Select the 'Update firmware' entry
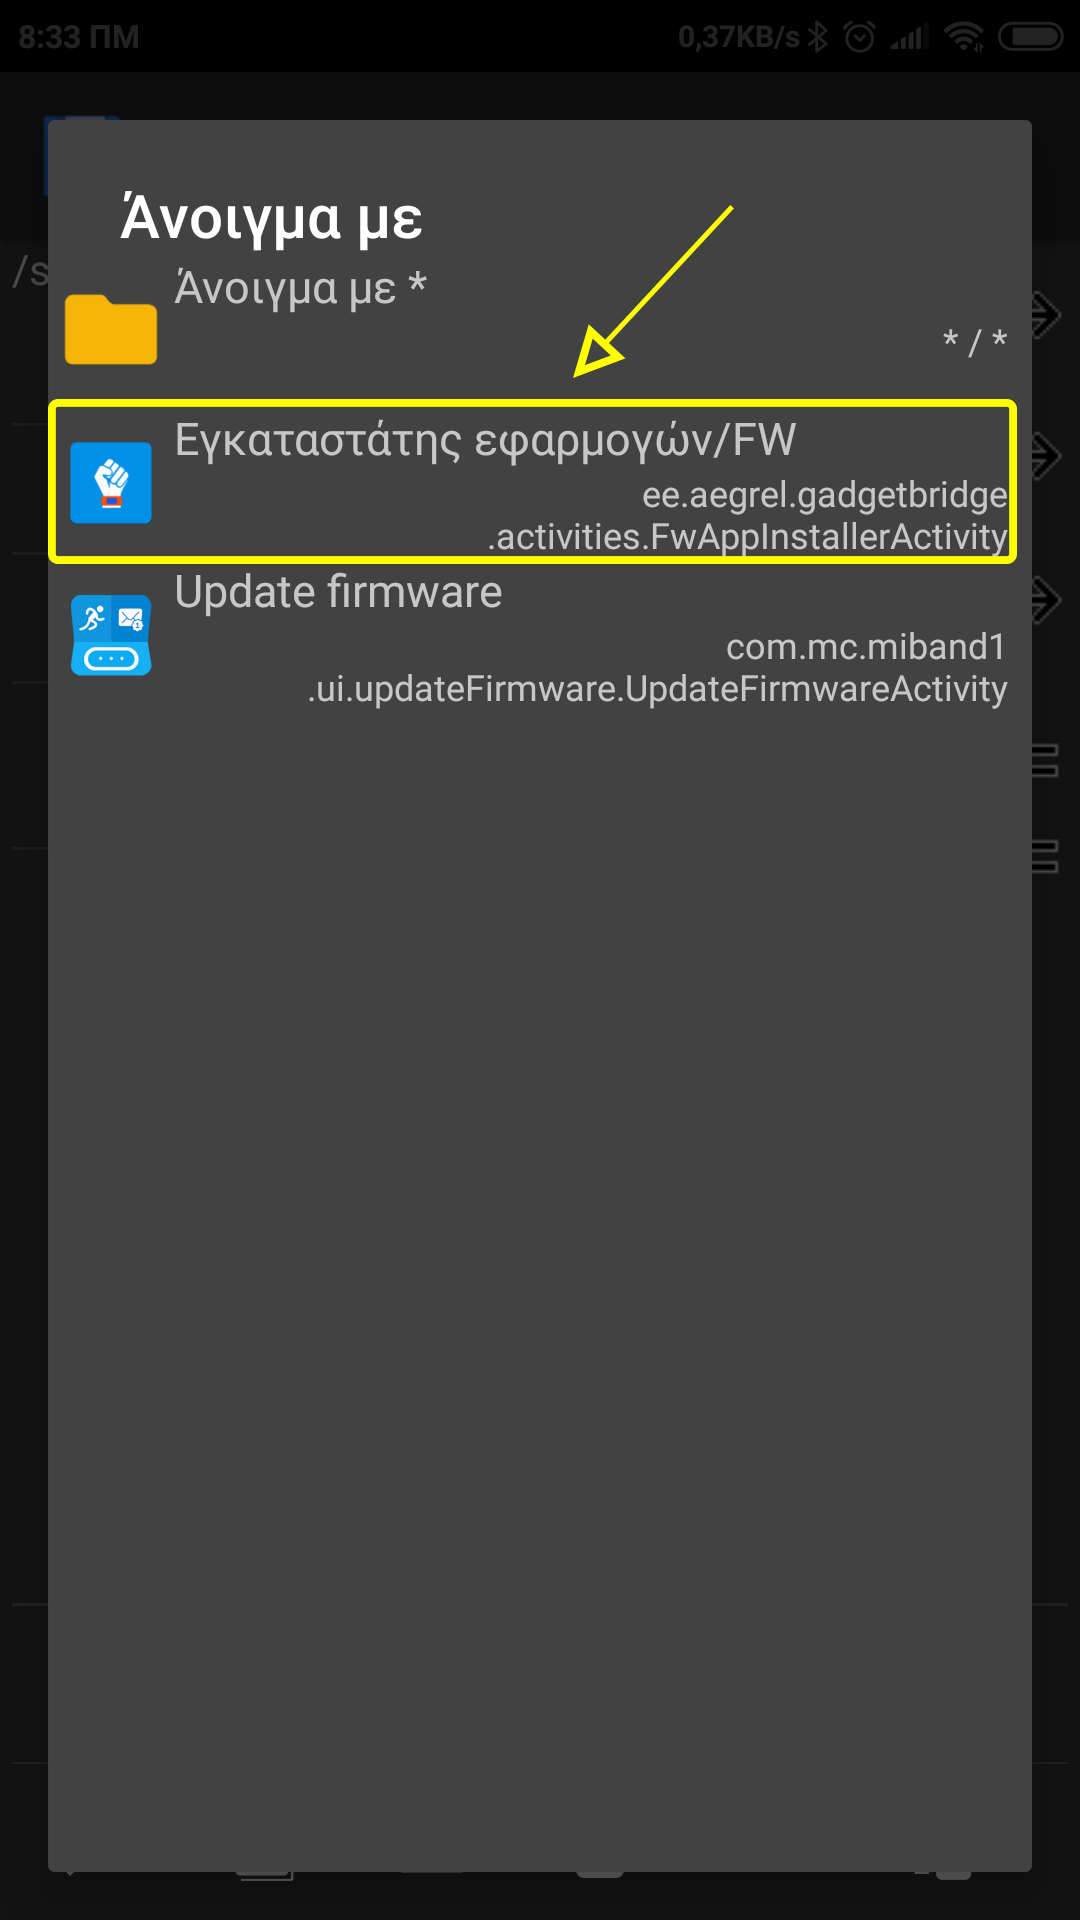The width and height of the screenshot is (1080, 1920). (540, 637)
